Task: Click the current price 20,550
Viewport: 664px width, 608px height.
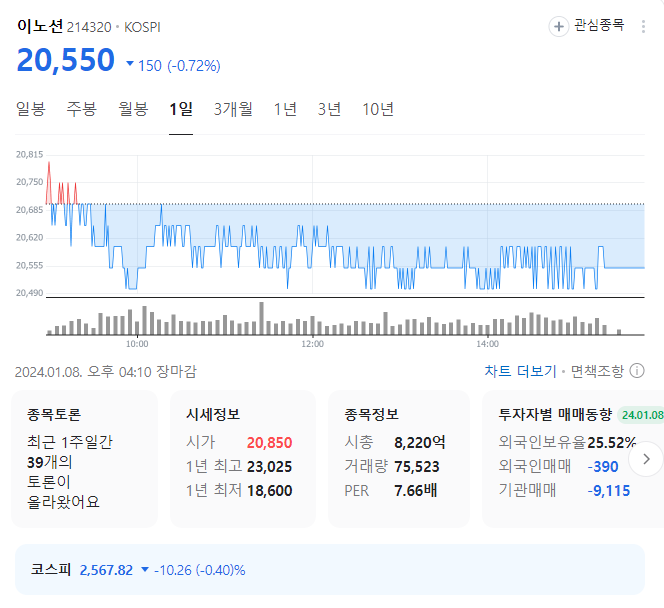Action: (x=66, y=60)
